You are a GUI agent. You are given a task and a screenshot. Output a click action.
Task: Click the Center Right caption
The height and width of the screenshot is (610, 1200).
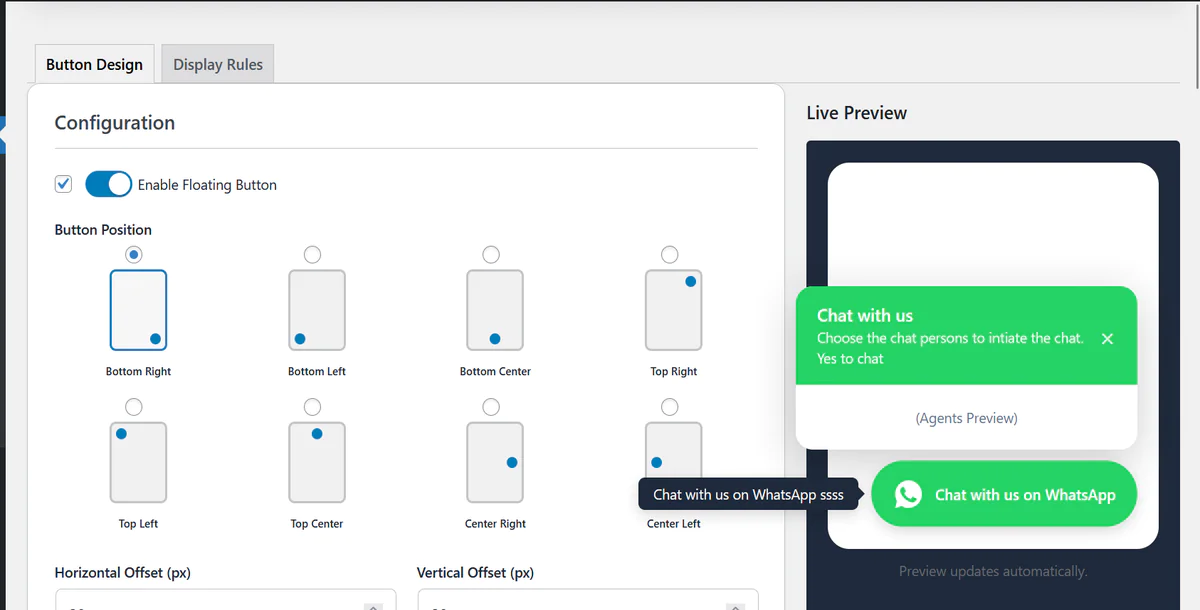tap(495, 523)
